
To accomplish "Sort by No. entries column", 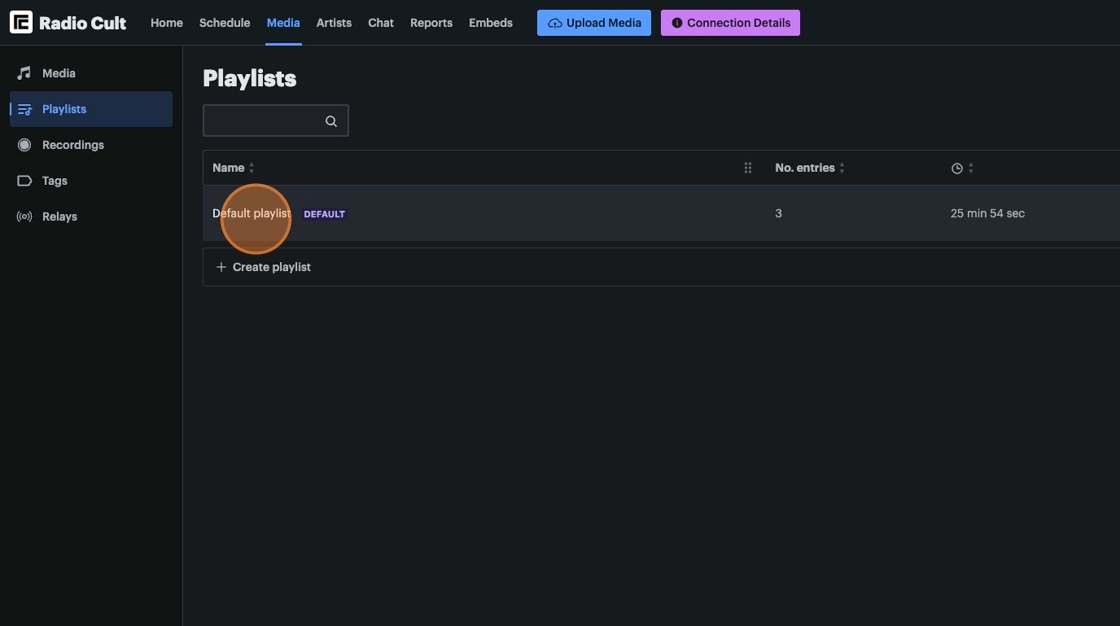I will pyautogui.click(x=810, y=168).
